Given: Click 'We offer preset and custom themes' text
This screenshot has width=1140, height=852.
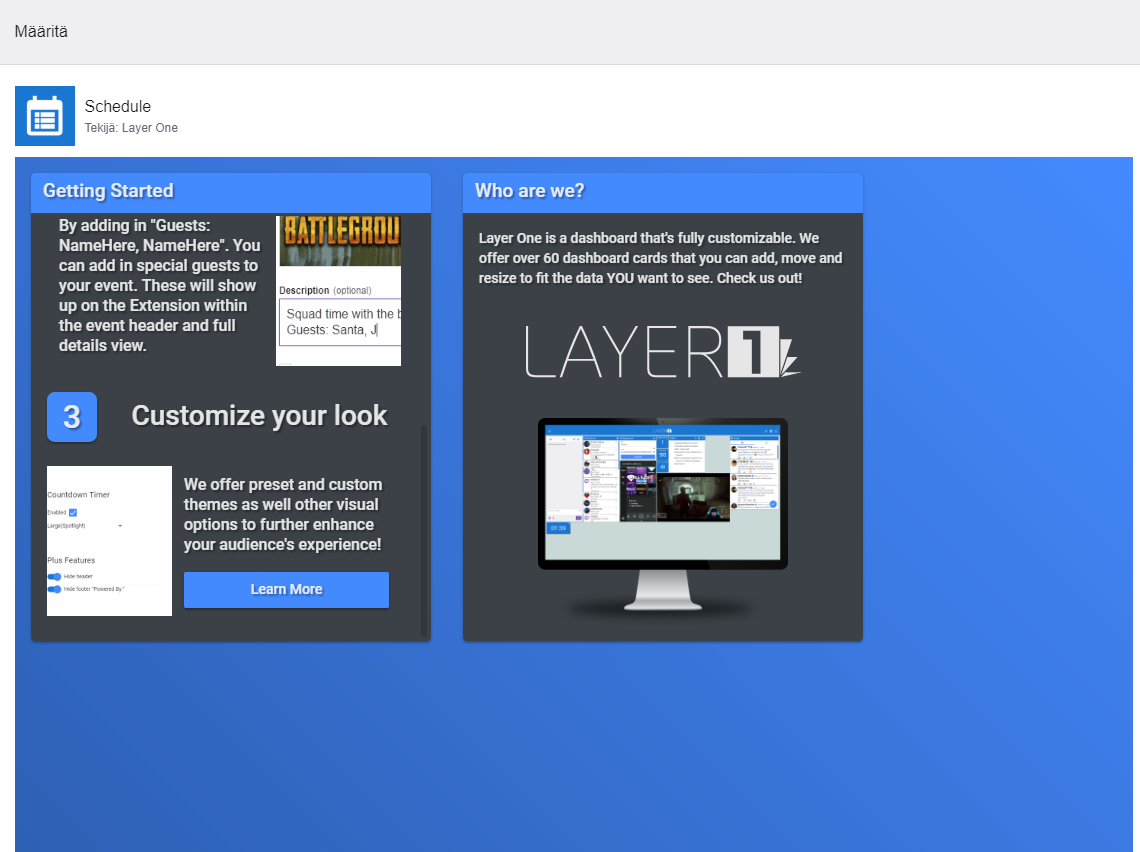Looking at the screenshot, I should pyautogui.click(x=283, y=515).
